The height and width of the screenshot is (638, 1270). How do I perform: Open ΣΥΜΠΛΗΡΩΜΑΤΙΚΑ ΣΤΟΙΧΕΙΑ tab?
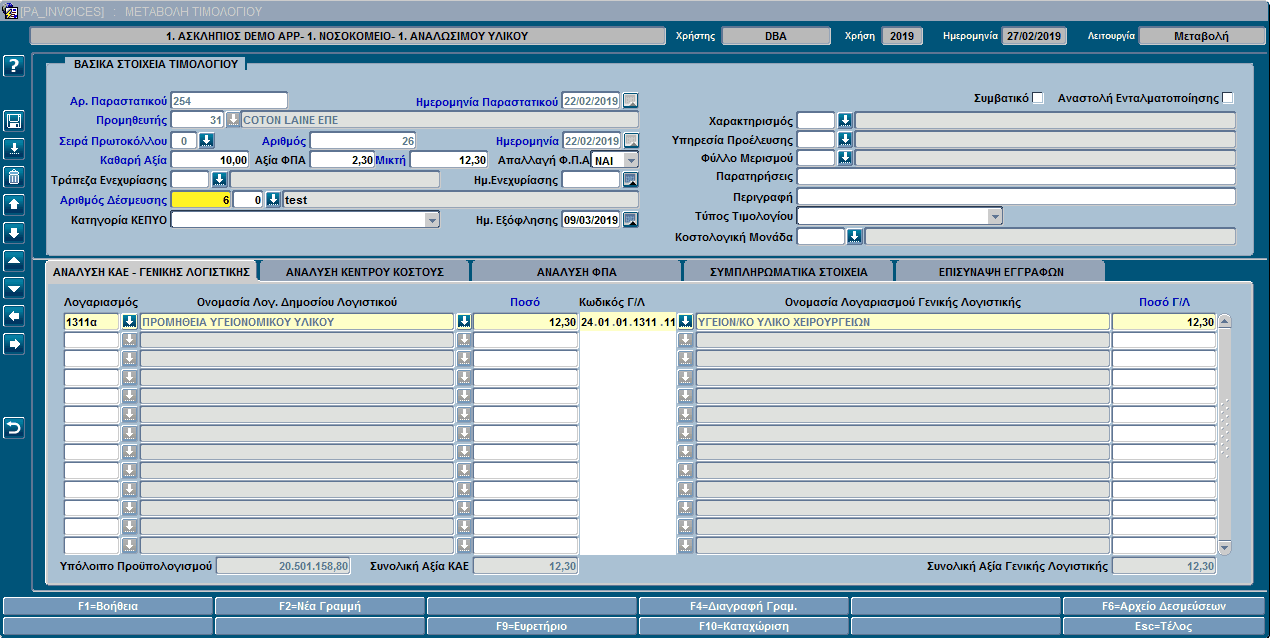tap(789, 271)
